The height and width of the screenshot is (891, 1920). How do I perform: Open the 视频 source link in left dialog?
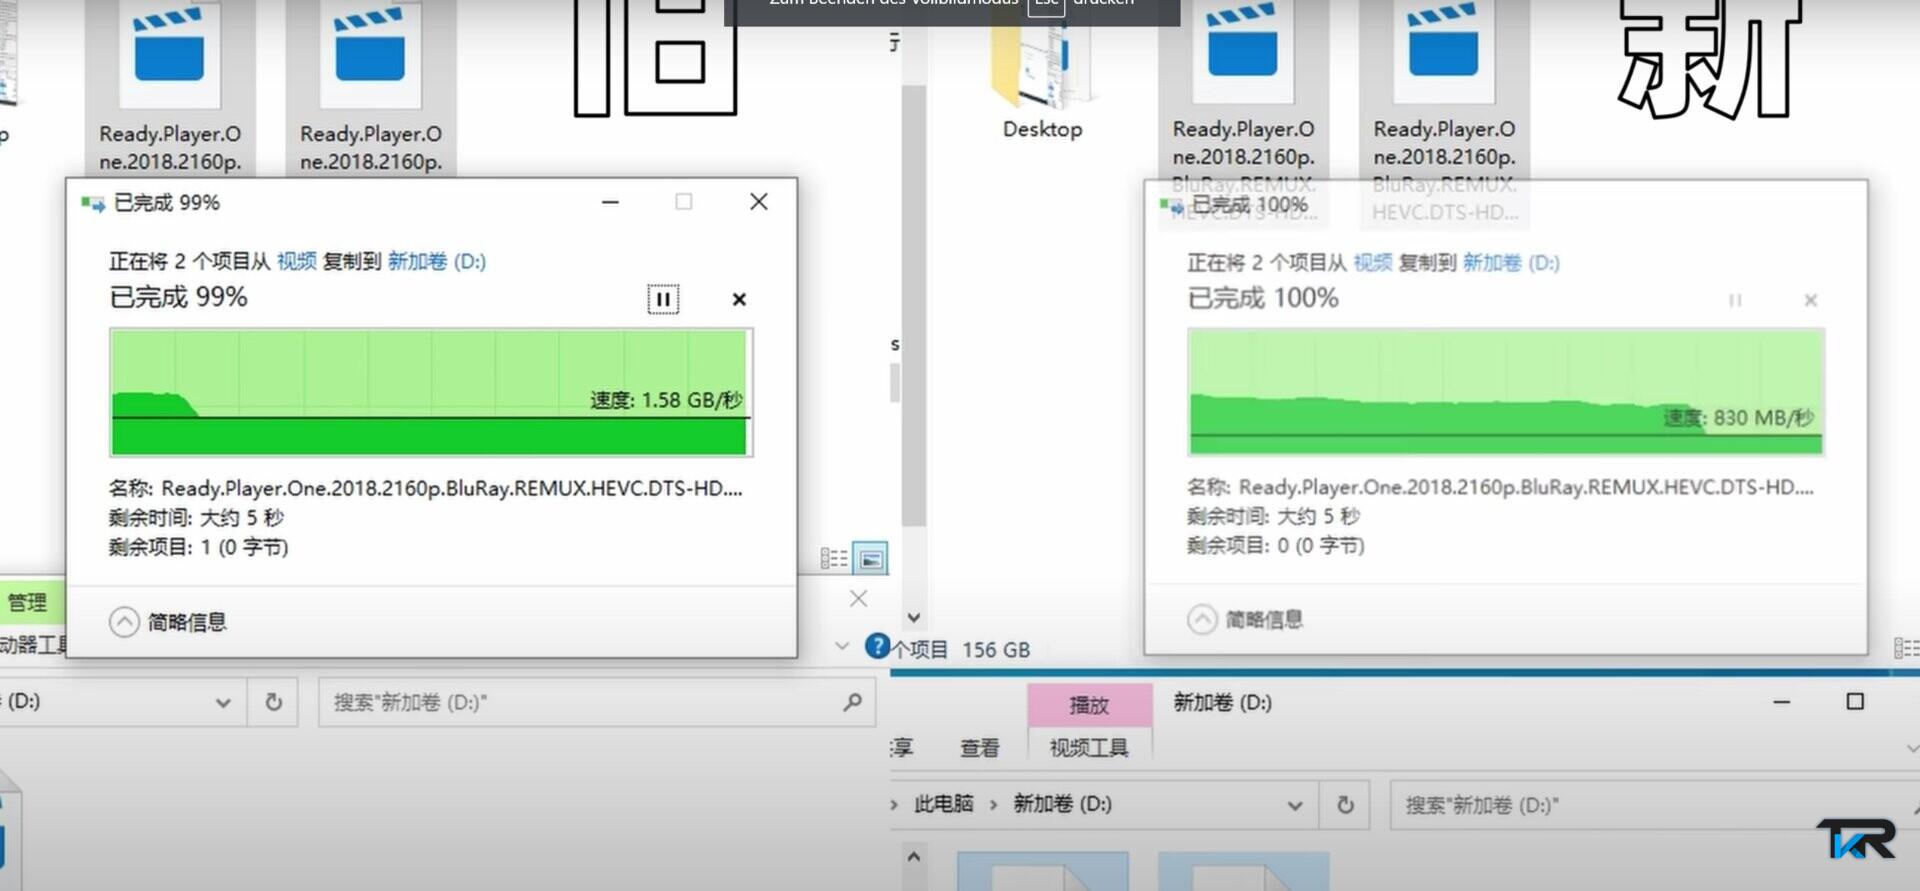tap(297, 261)
